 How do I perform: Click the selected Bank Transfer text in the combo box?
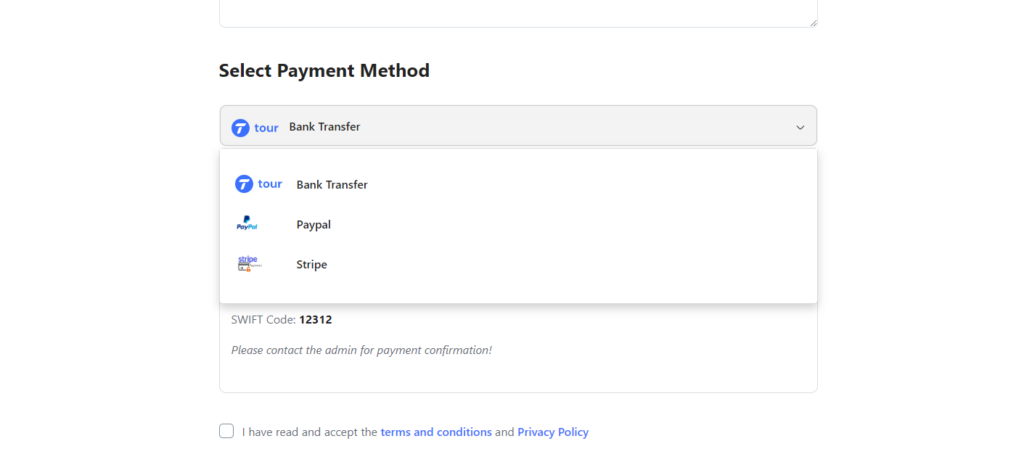[x=325, y=127]
